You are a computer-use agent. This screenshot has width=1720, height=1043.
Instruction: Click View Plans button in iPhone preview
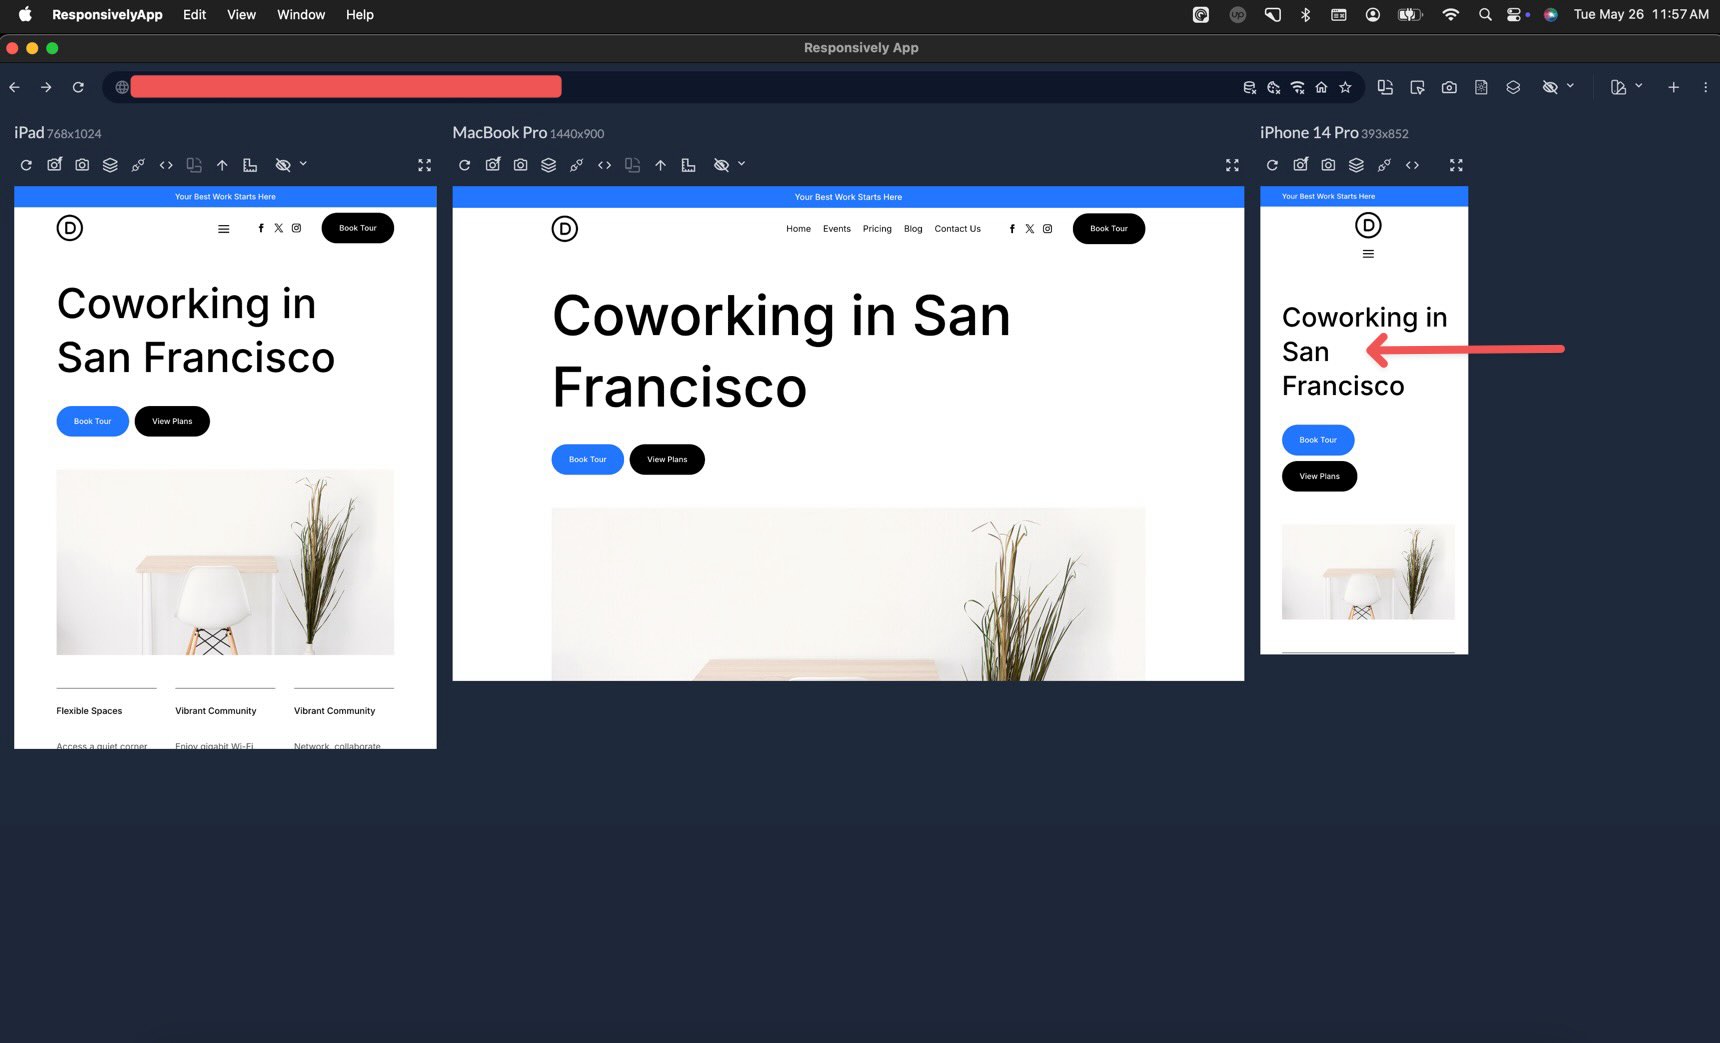pyautogui.click(x=1320, y=476)
